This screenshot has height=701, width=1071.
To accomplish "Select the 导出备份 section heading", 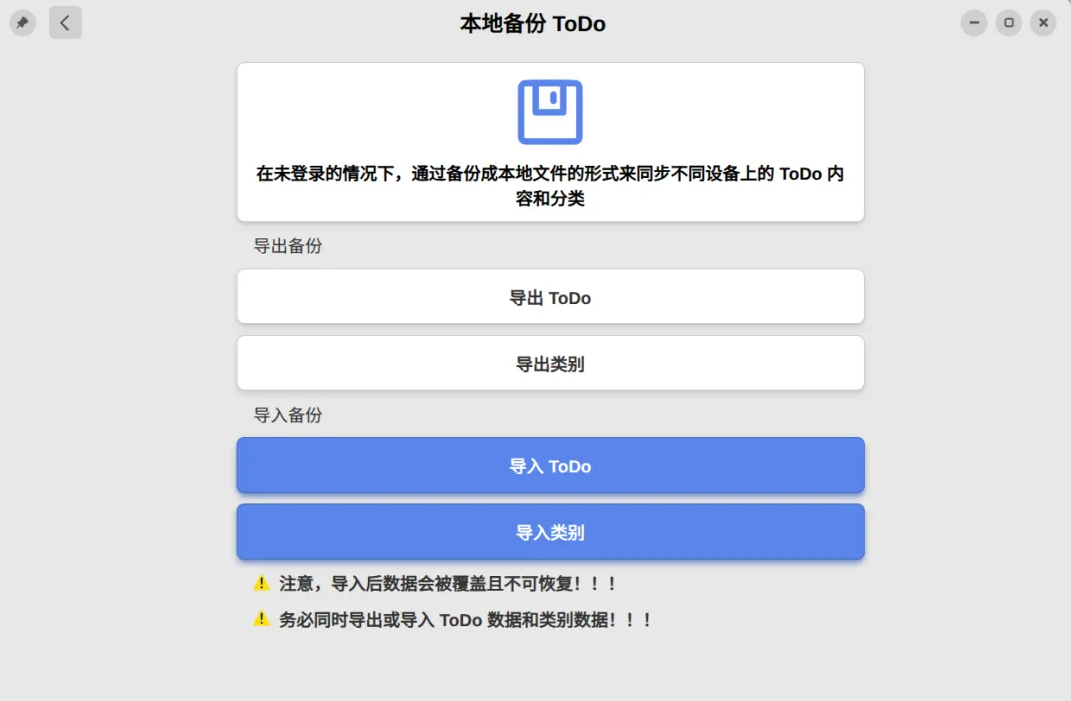I will [x=288, y=246].
